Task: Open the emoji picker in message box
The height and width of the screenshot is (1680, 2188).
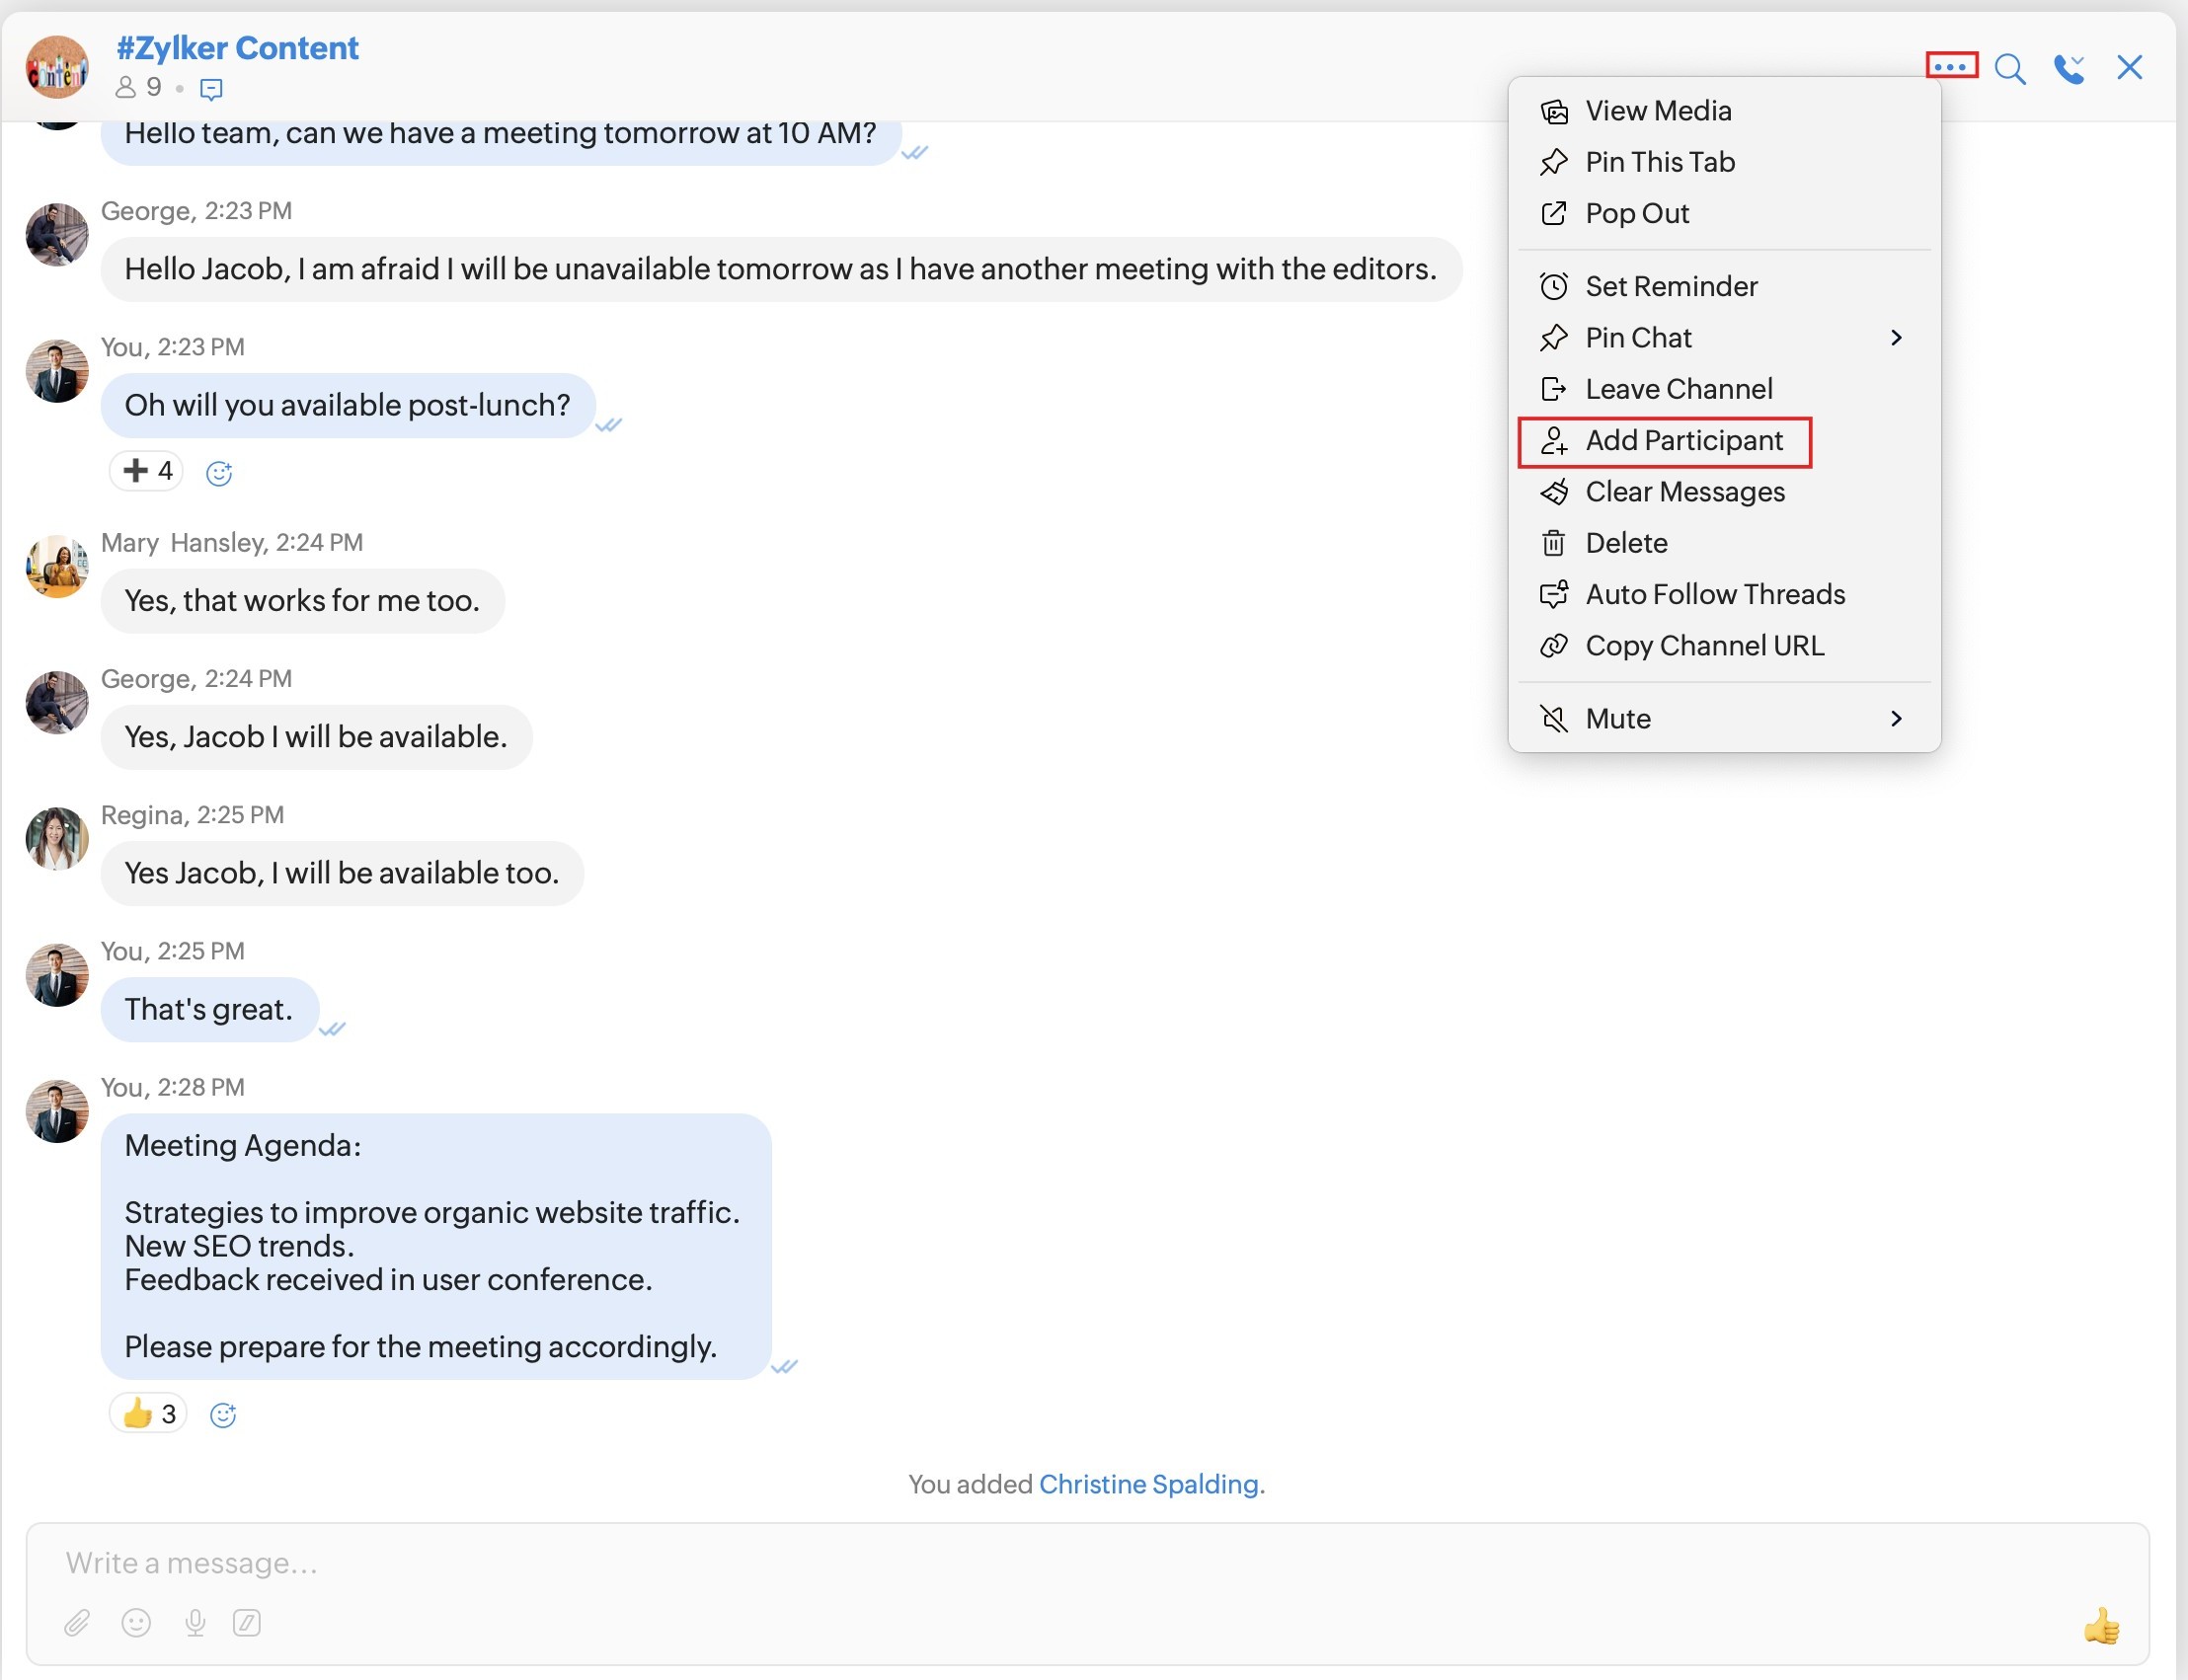Action: 136,1622
